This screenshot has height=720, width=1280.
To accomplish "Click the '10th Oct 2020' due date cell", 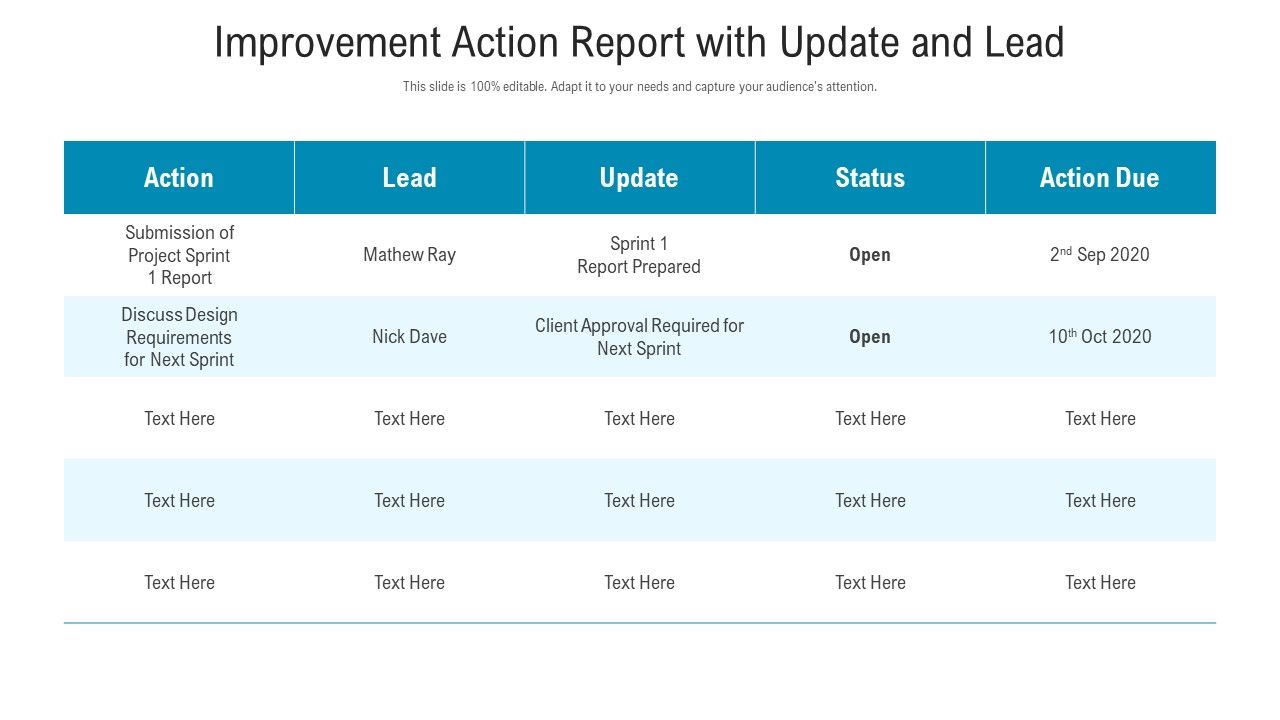I will (x=1100, y=337).
